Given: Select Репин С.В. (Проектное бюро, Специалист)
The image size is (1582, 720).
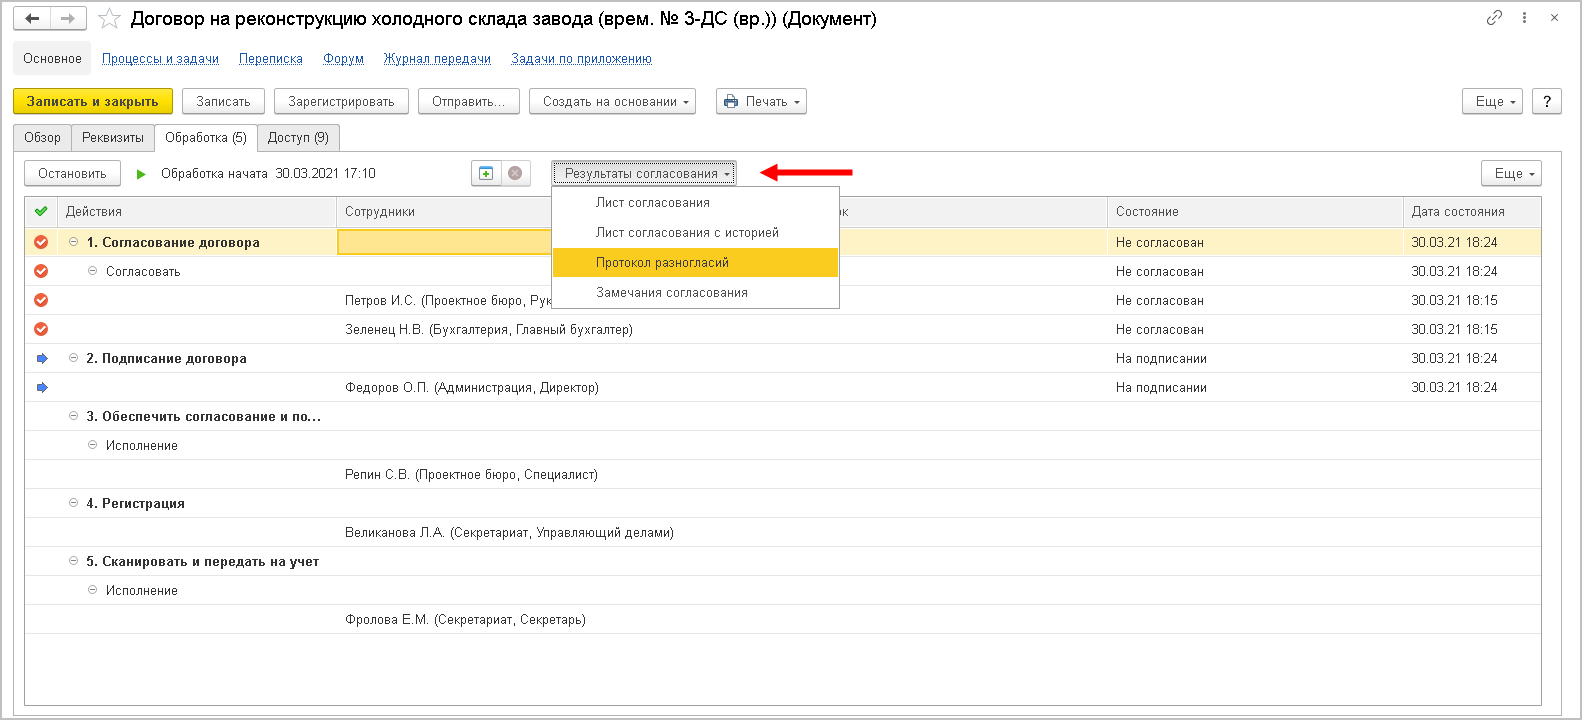Looking at the screenshot, I should (471, 474).
